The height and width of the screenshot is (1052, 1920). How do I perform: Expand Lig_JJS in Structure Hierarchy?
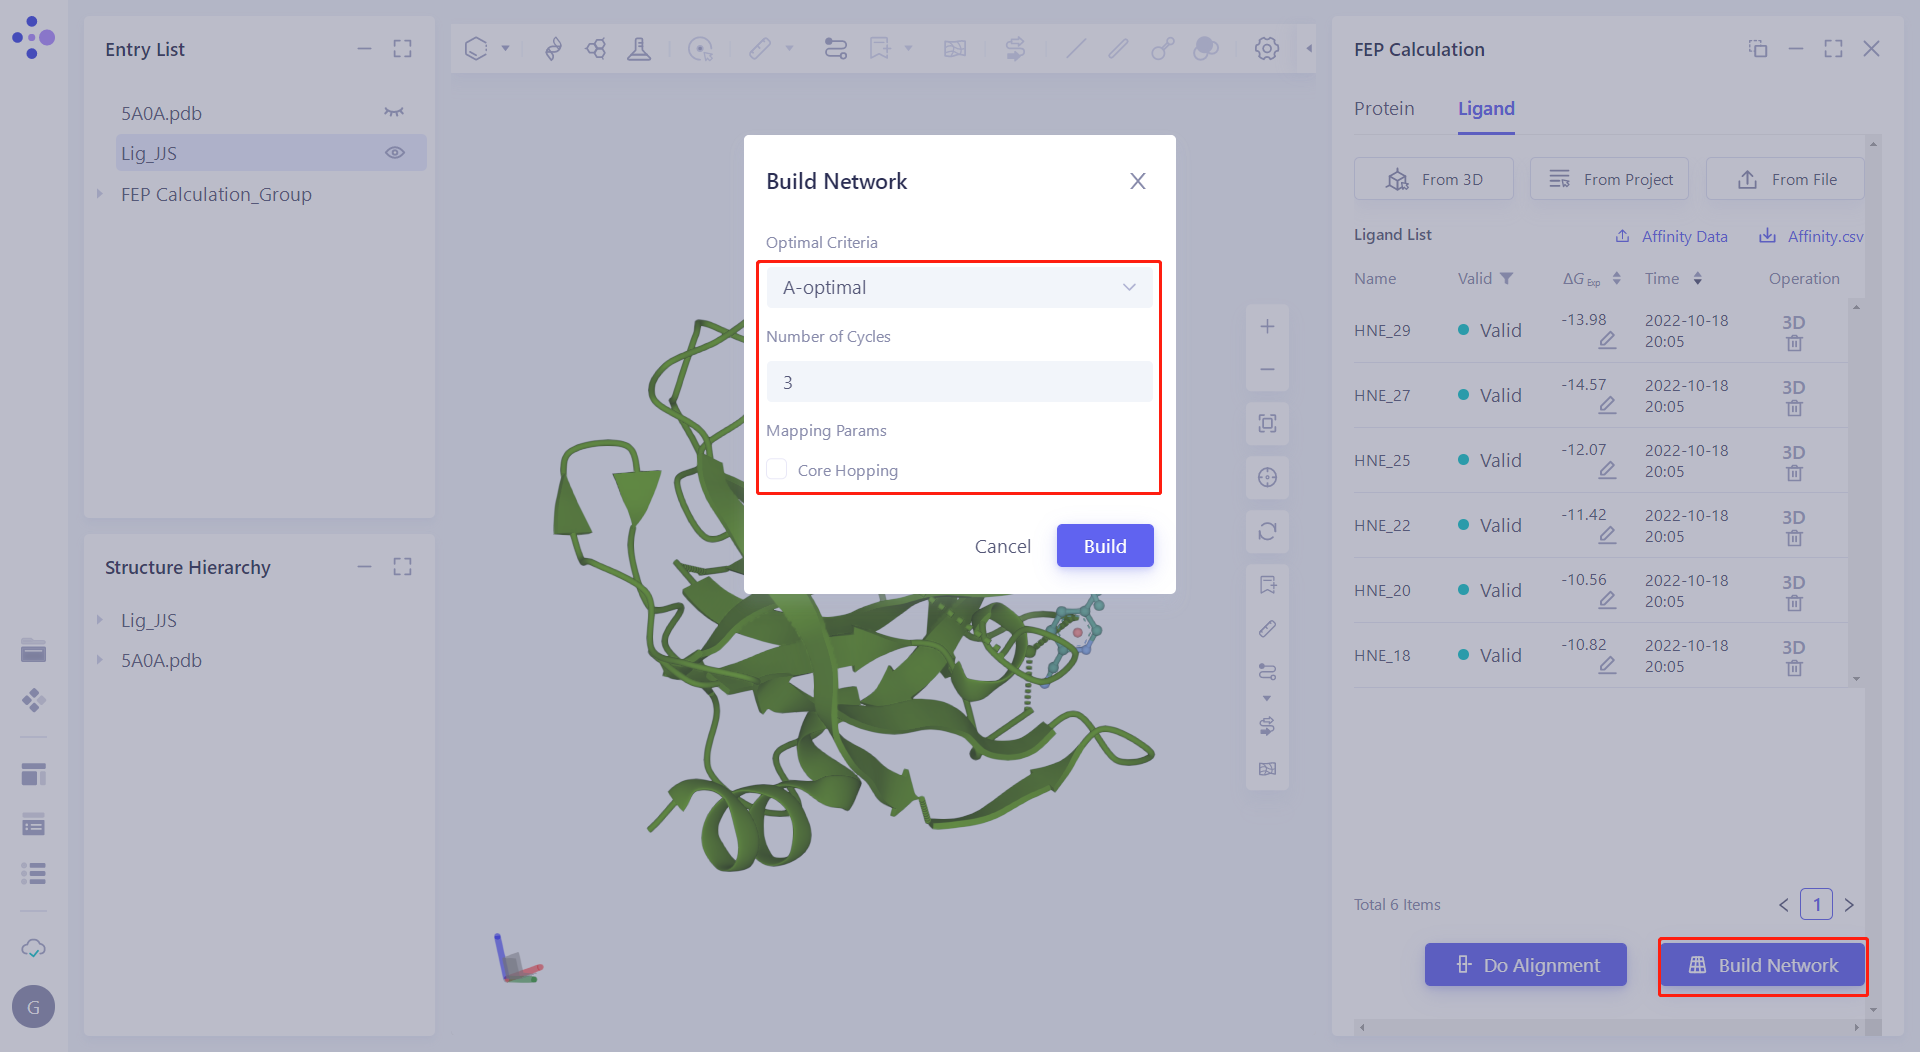click(x=100, y=620)
